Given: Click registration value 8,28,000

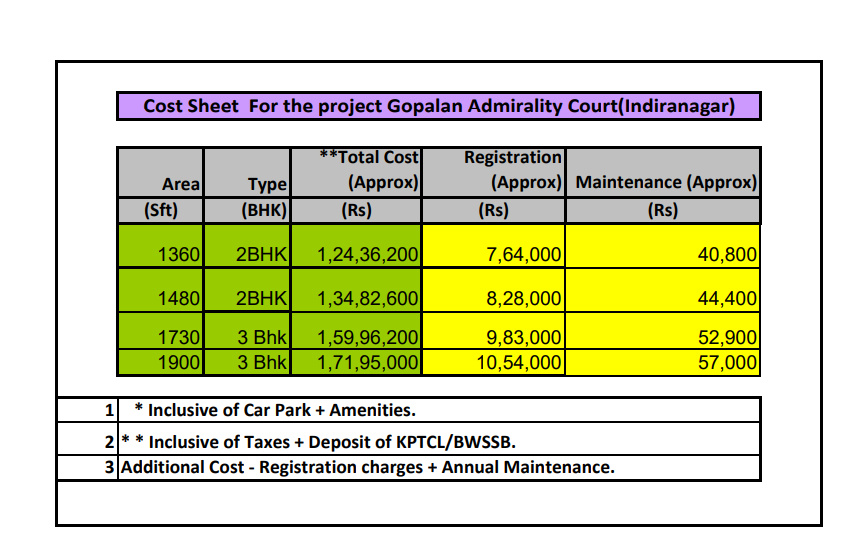Looking at the screenshot, I should tap(493, 298).
